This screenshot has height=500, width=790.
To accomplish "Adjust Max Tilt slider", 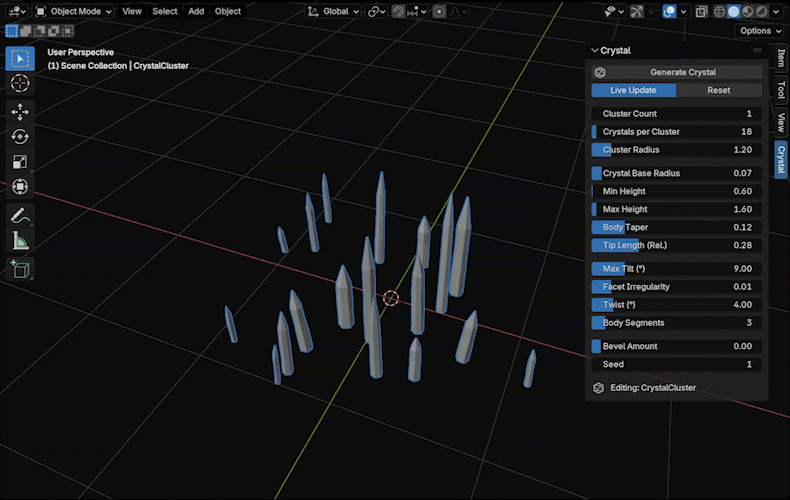I will [x=677, y=269].
